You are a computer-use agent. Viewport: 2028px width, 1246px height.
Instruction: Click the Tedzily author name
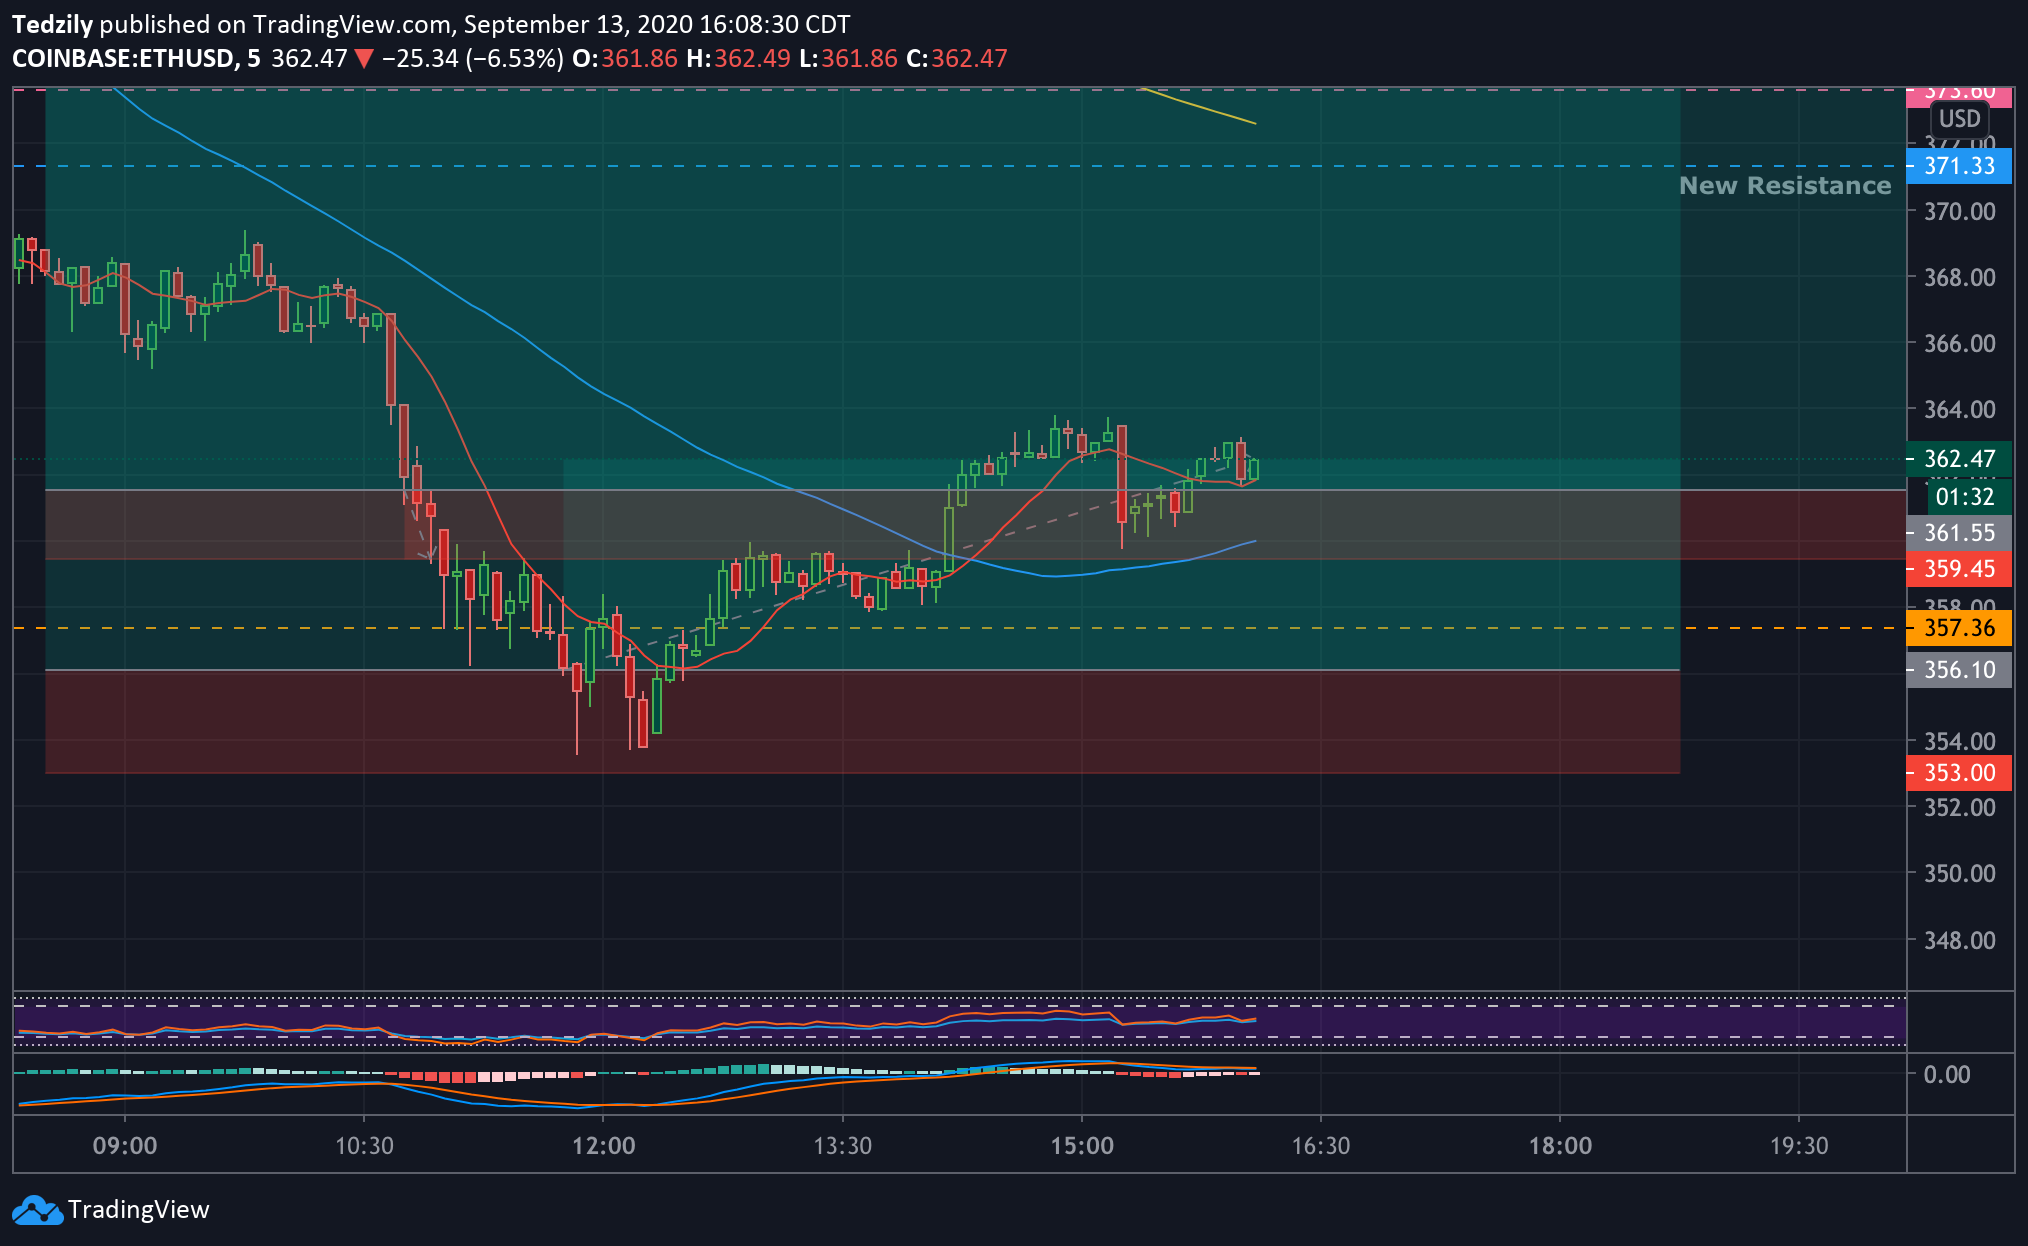52,25
